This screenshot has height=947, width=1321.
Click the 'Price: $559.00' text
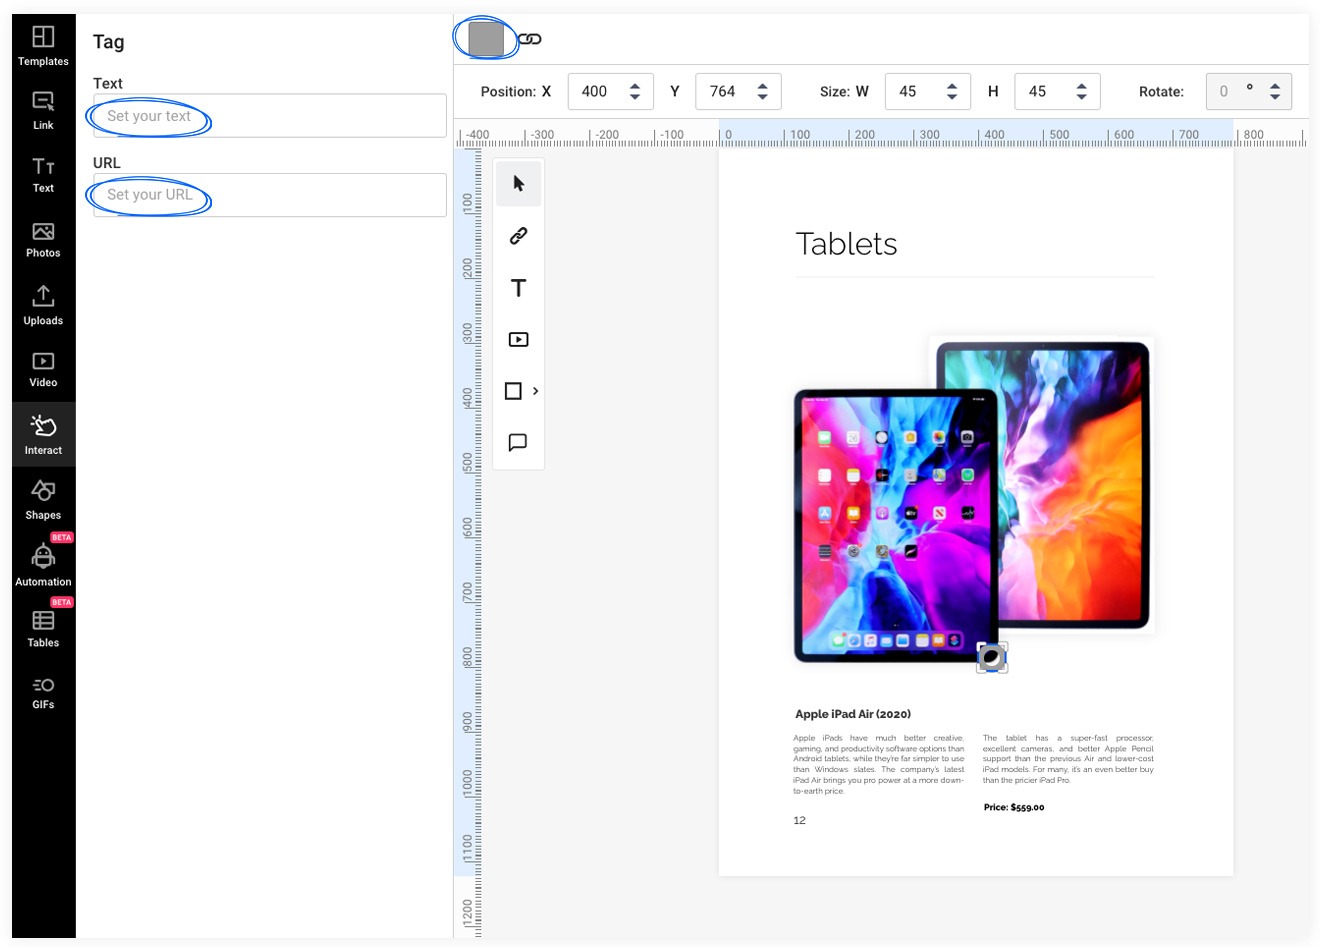(x=1014, y=807)
